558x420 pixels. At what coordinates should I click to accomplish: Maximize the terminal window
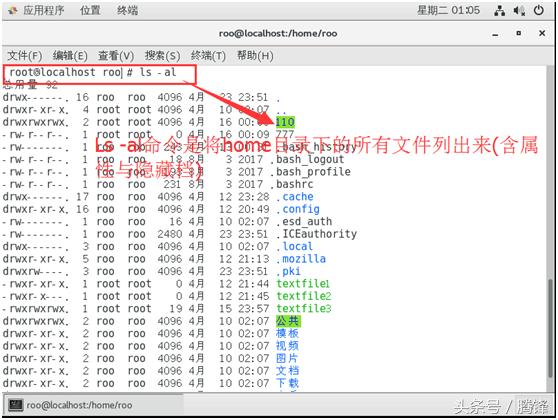pyautogui.click(x=519, y=33)
